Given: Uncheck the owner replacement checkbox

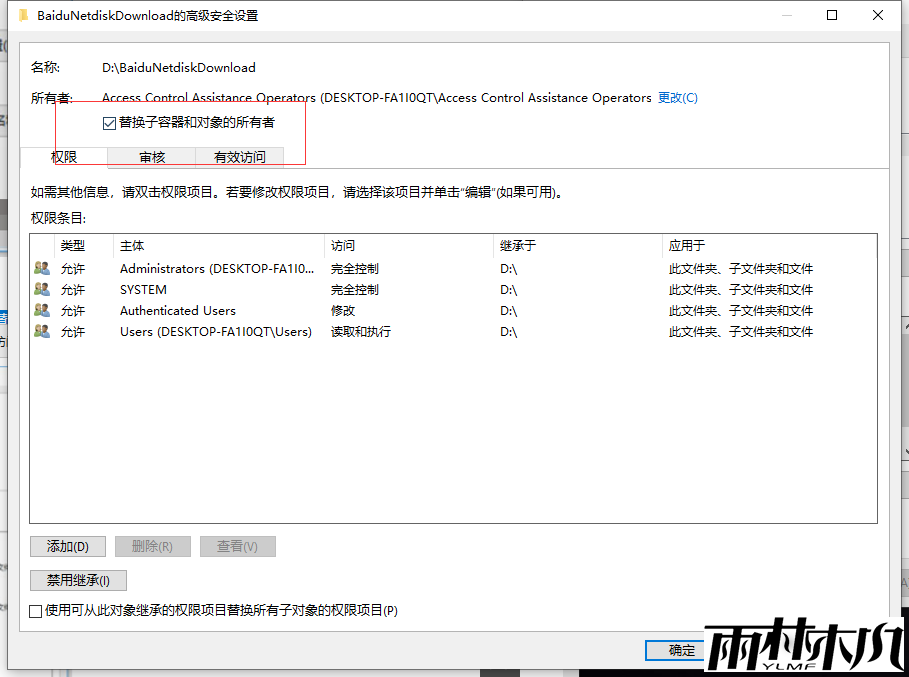Looking at the screenshot, I should click(108, 122).
